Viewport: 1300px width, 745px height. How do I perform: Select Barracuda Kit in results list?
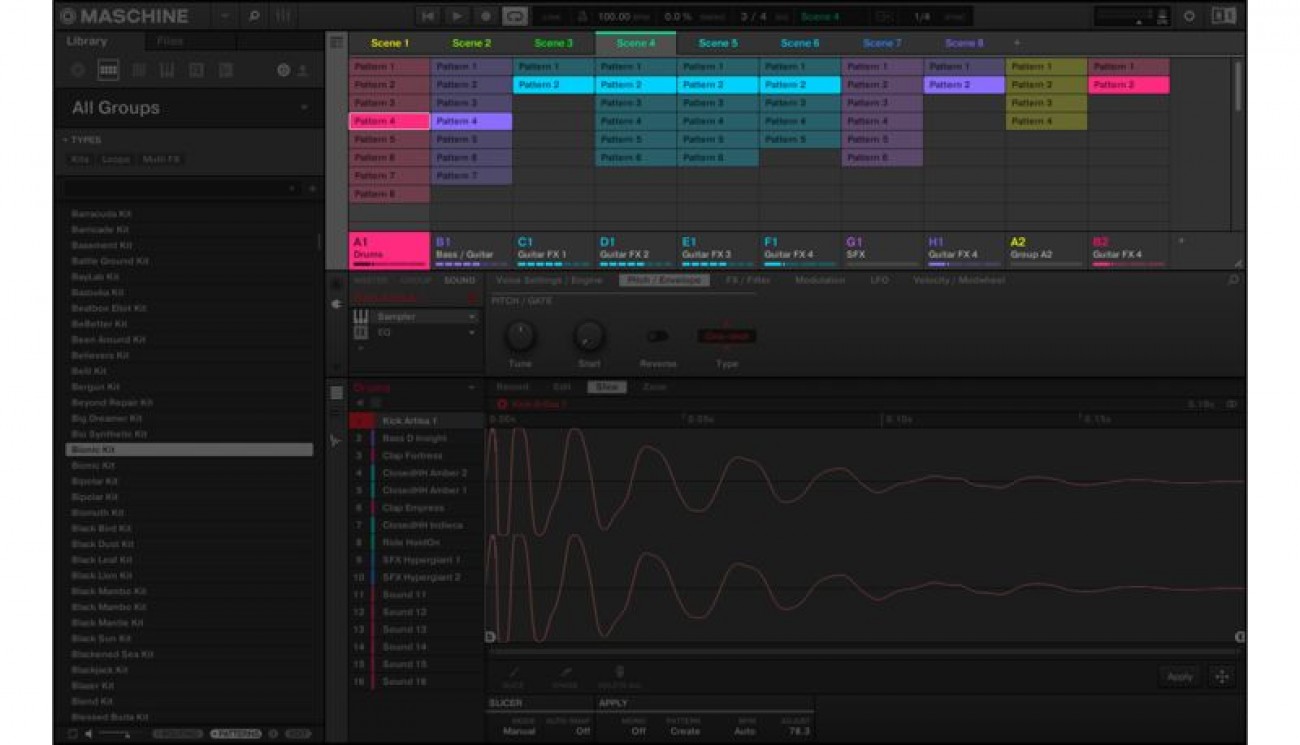click(x=190, y=214)
